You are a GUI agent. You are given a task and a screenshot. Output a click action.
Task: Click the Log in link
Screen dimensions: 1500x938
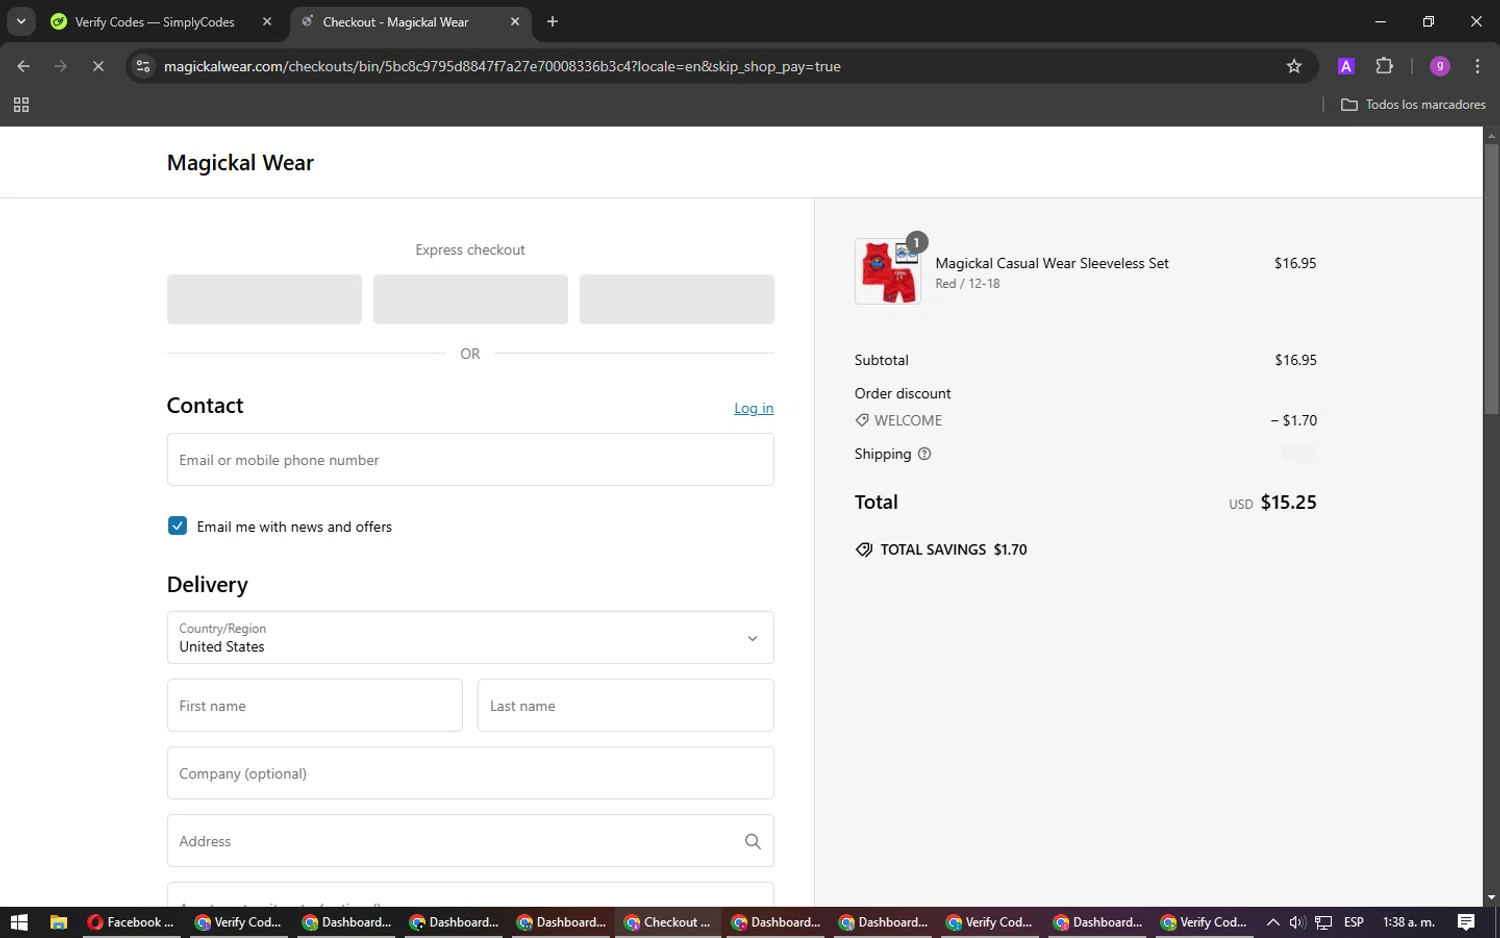click(754, 408)
